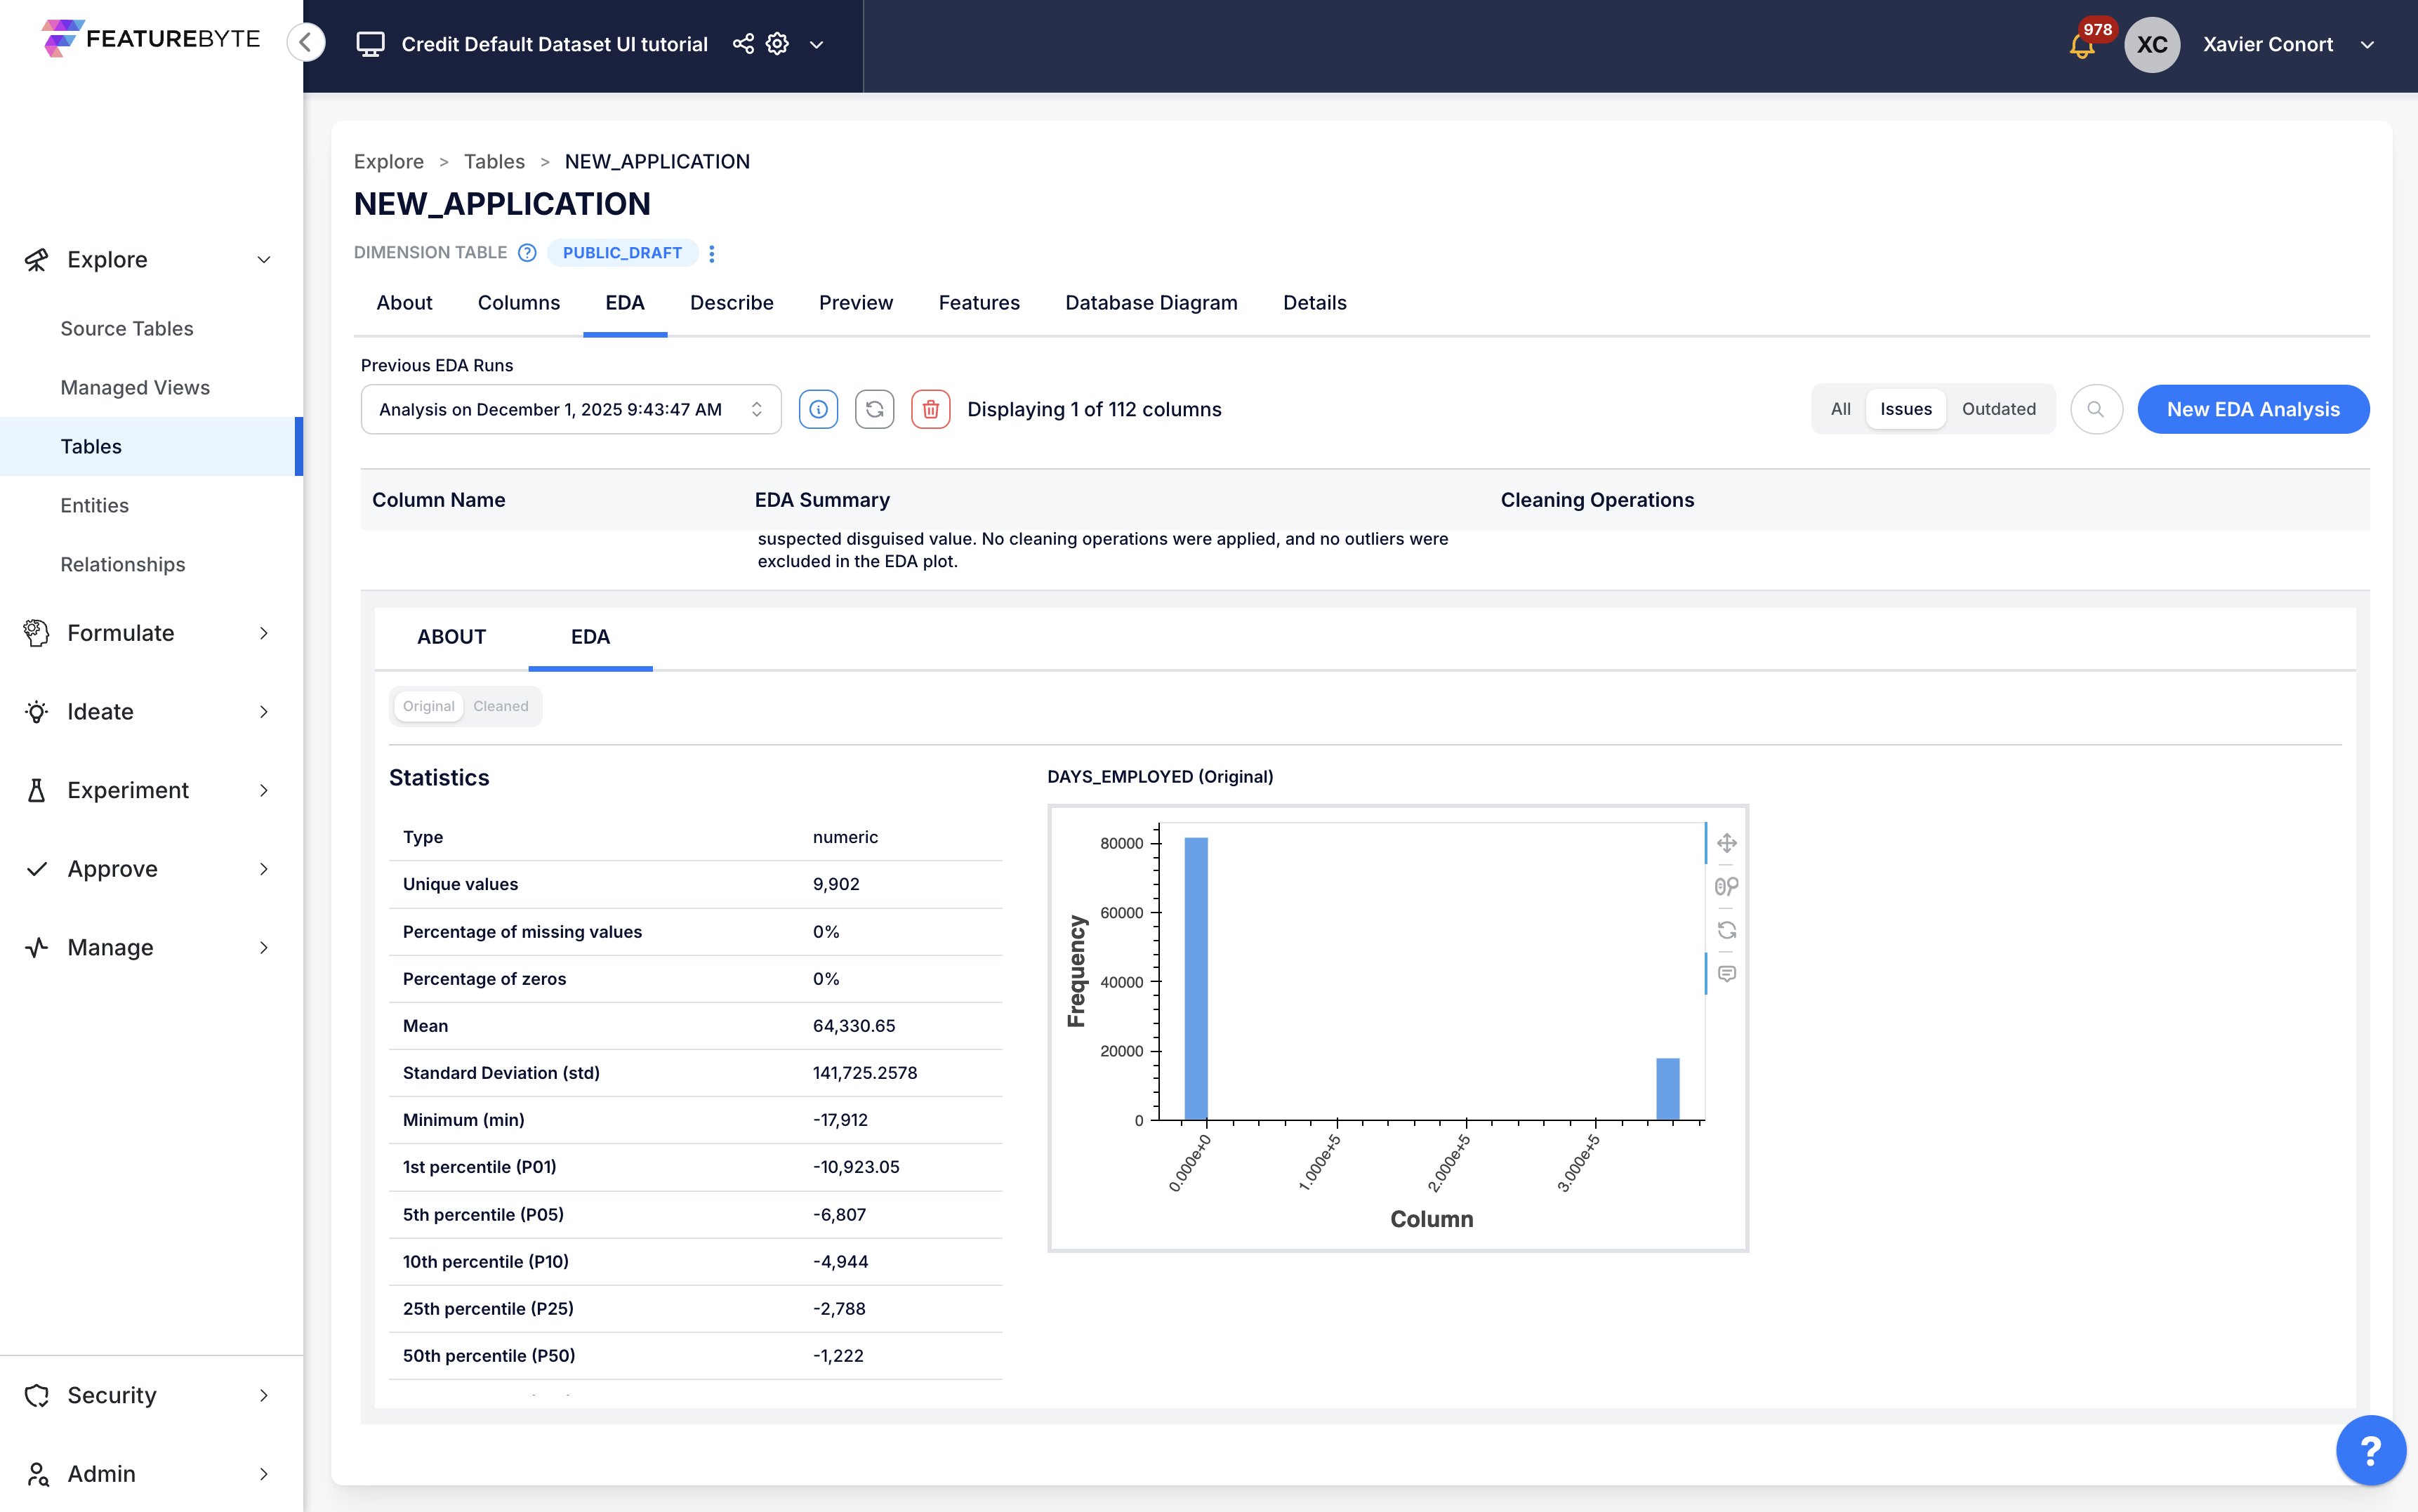Select the pan tool on chart
2418x1512 pixels.
(x=1727, y=843)
